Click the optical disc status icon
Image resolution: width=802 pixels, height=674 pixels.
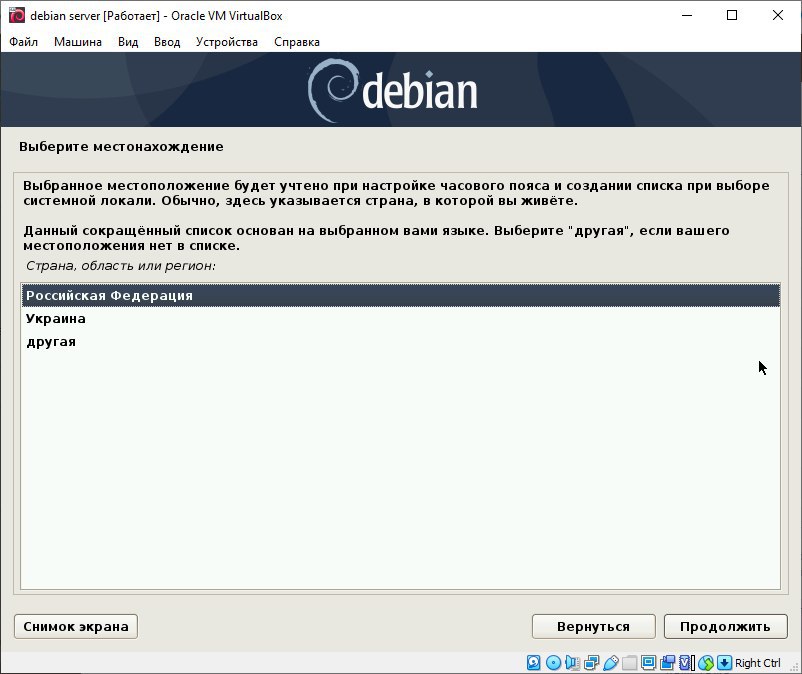[553, 663]
